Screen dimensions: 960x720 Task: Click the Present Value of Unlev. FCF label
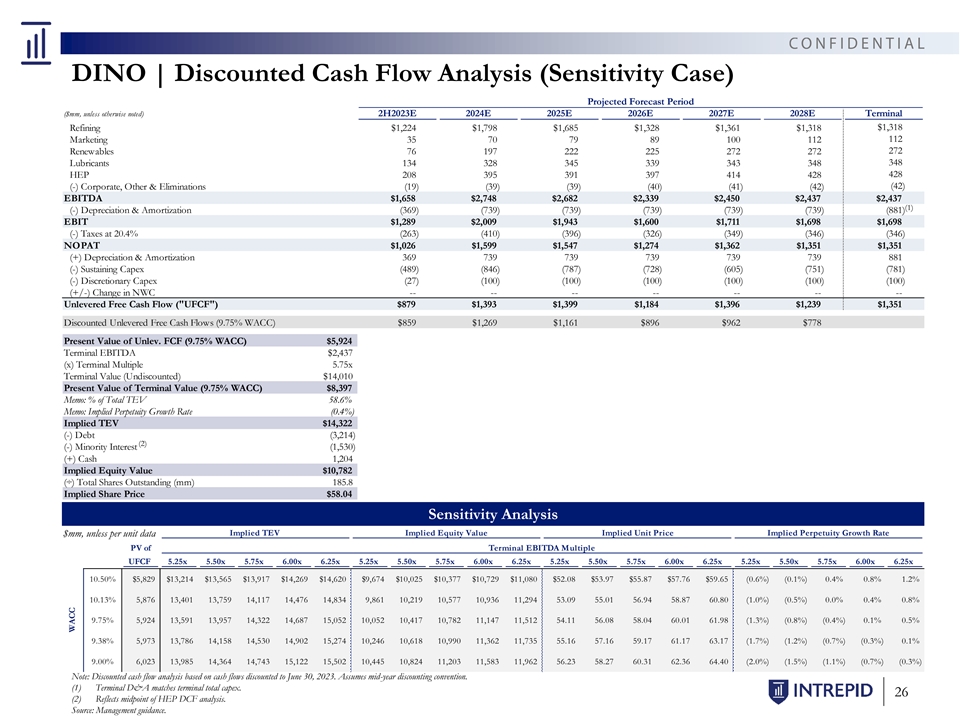[x=155, y=341]
